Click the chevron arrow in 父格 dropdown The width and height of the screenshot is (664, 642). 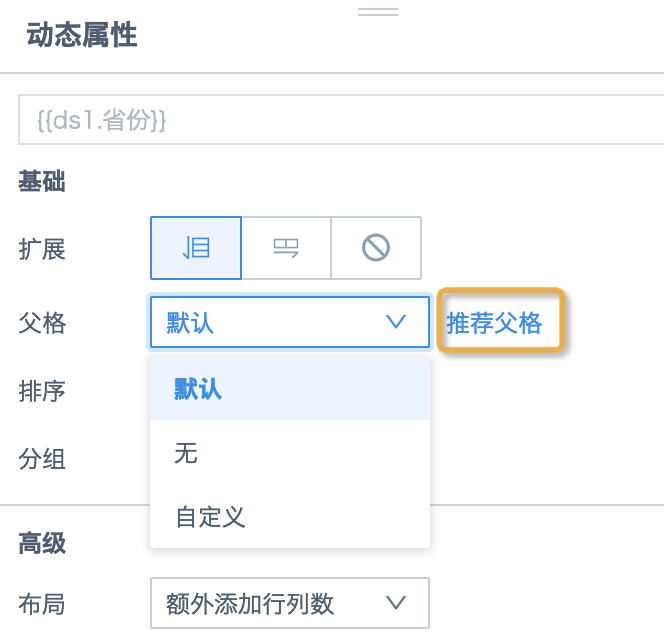[x=396, y=322]
